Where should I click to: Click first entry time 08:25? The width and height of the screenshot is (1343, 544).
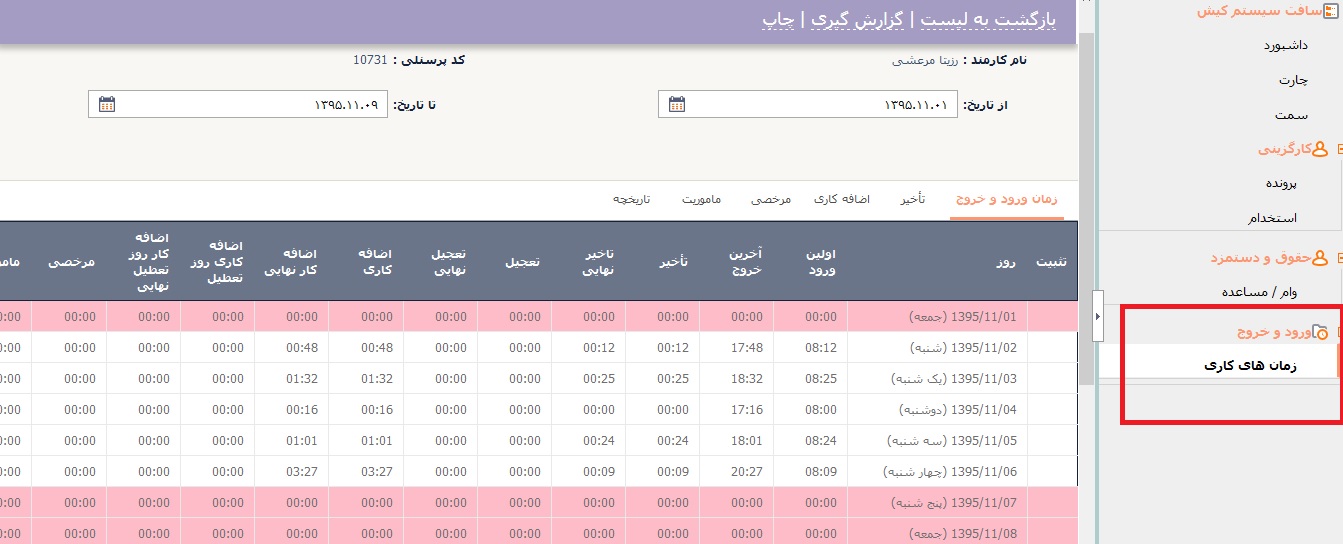click(821, 379)
